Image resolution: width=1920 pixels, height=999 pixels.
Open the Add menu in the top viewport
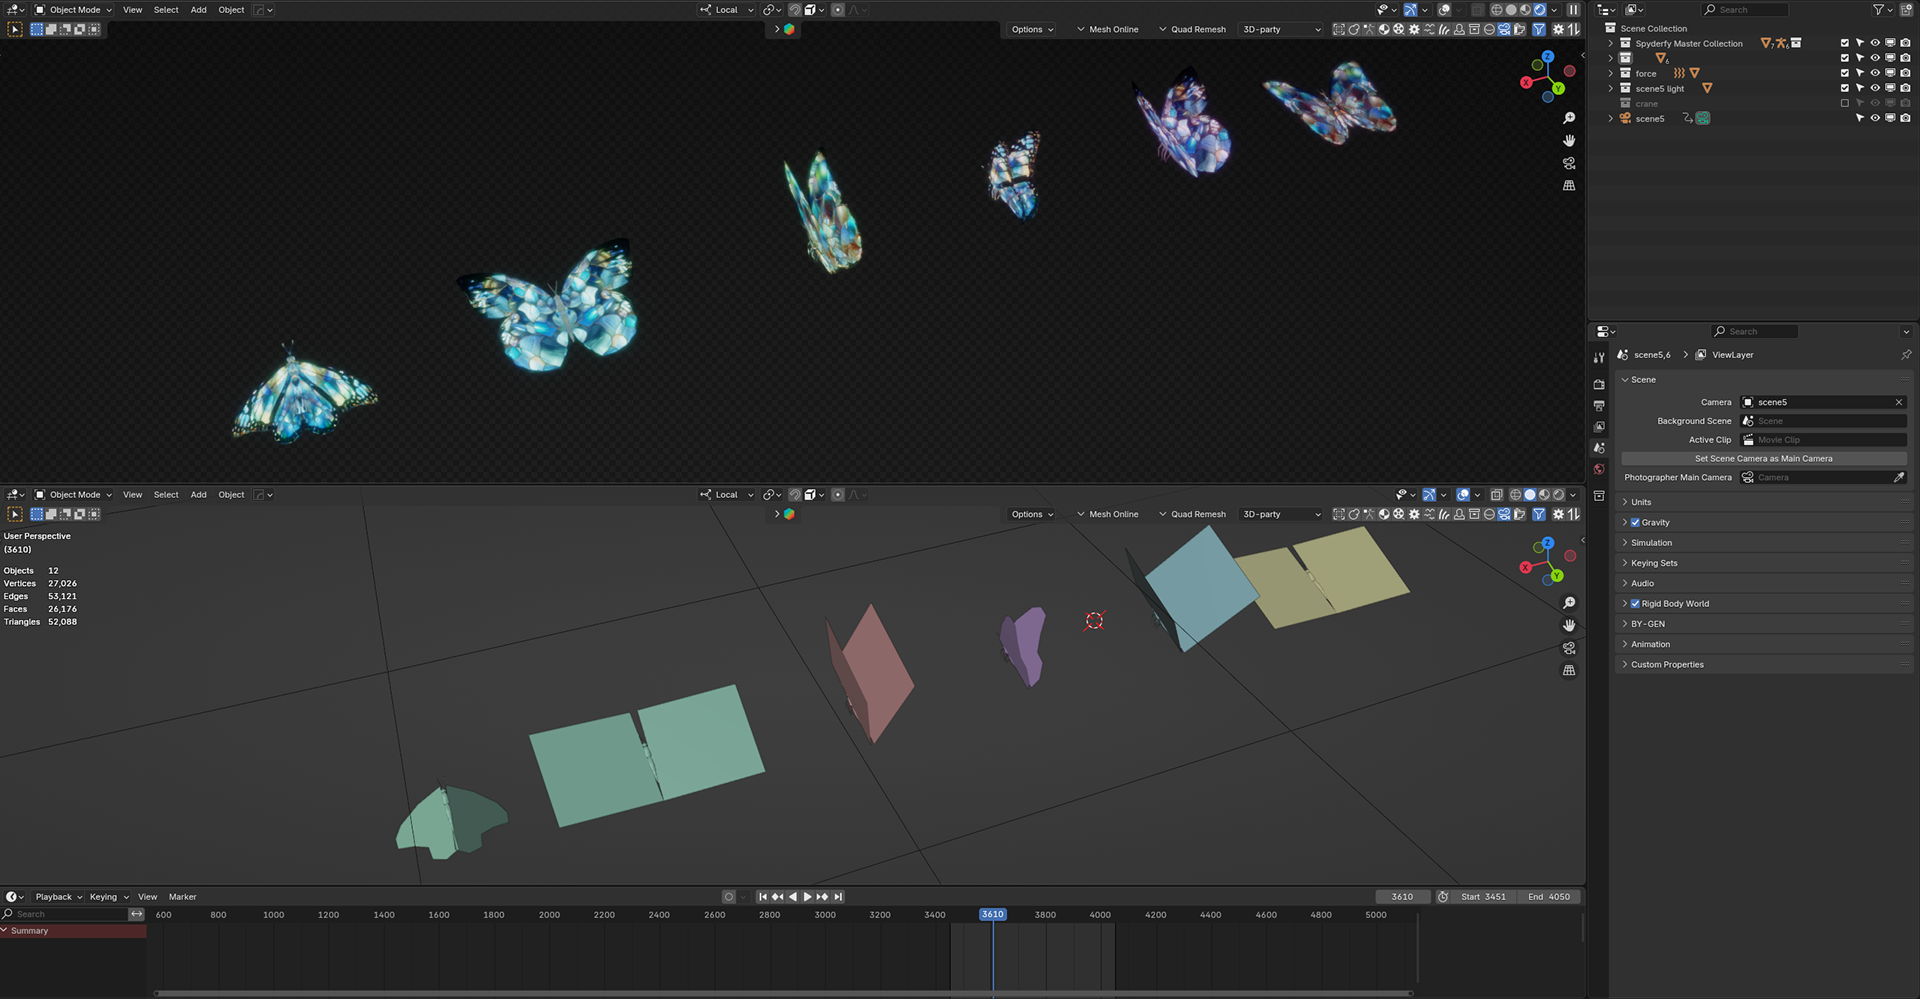tap(199, 10)
